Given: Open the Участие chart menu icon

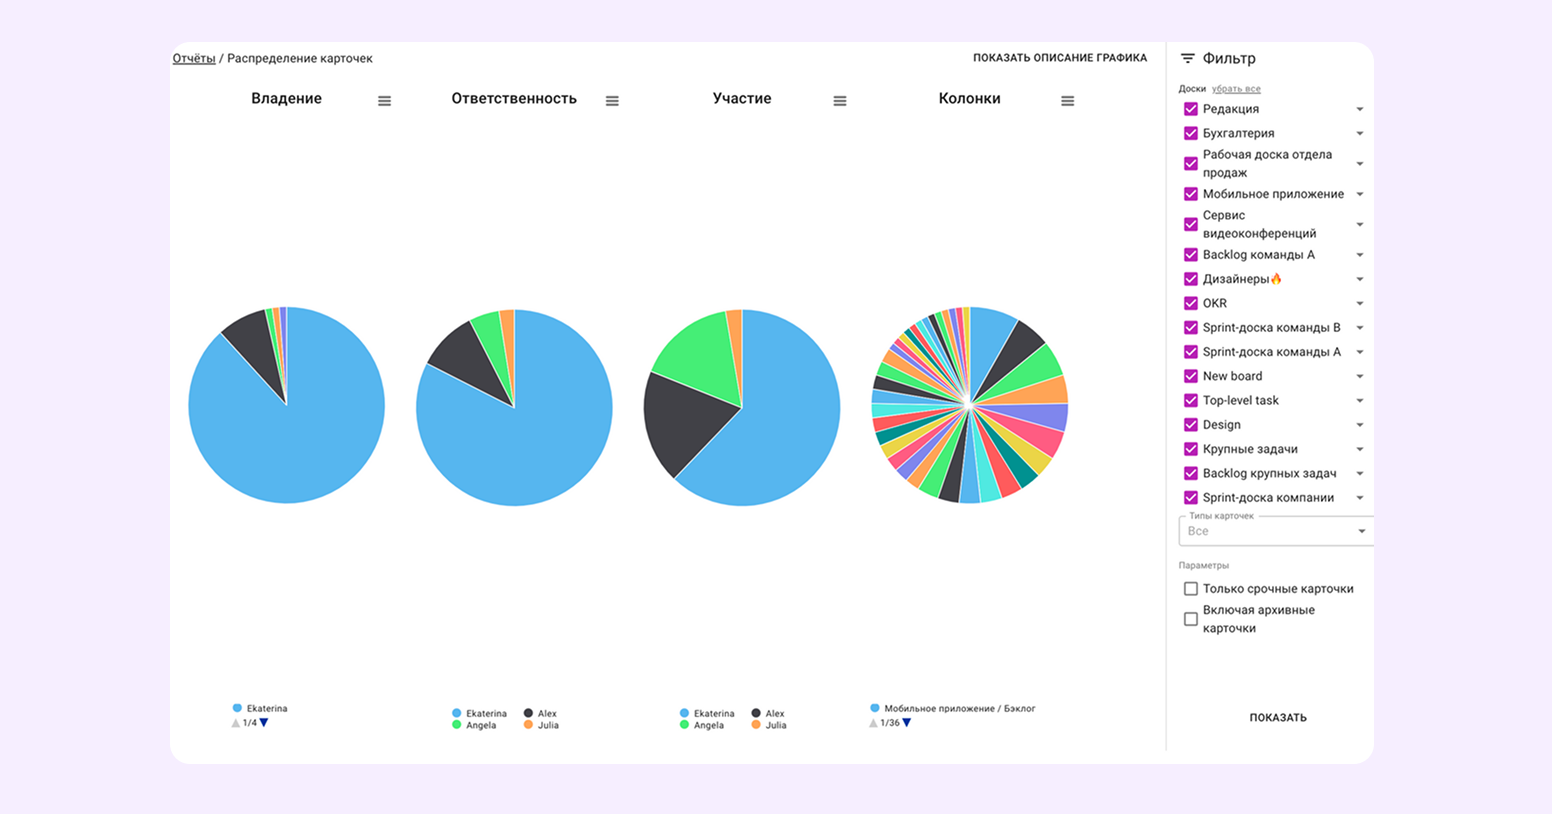Looking at the screenshot, I should 840,101.
